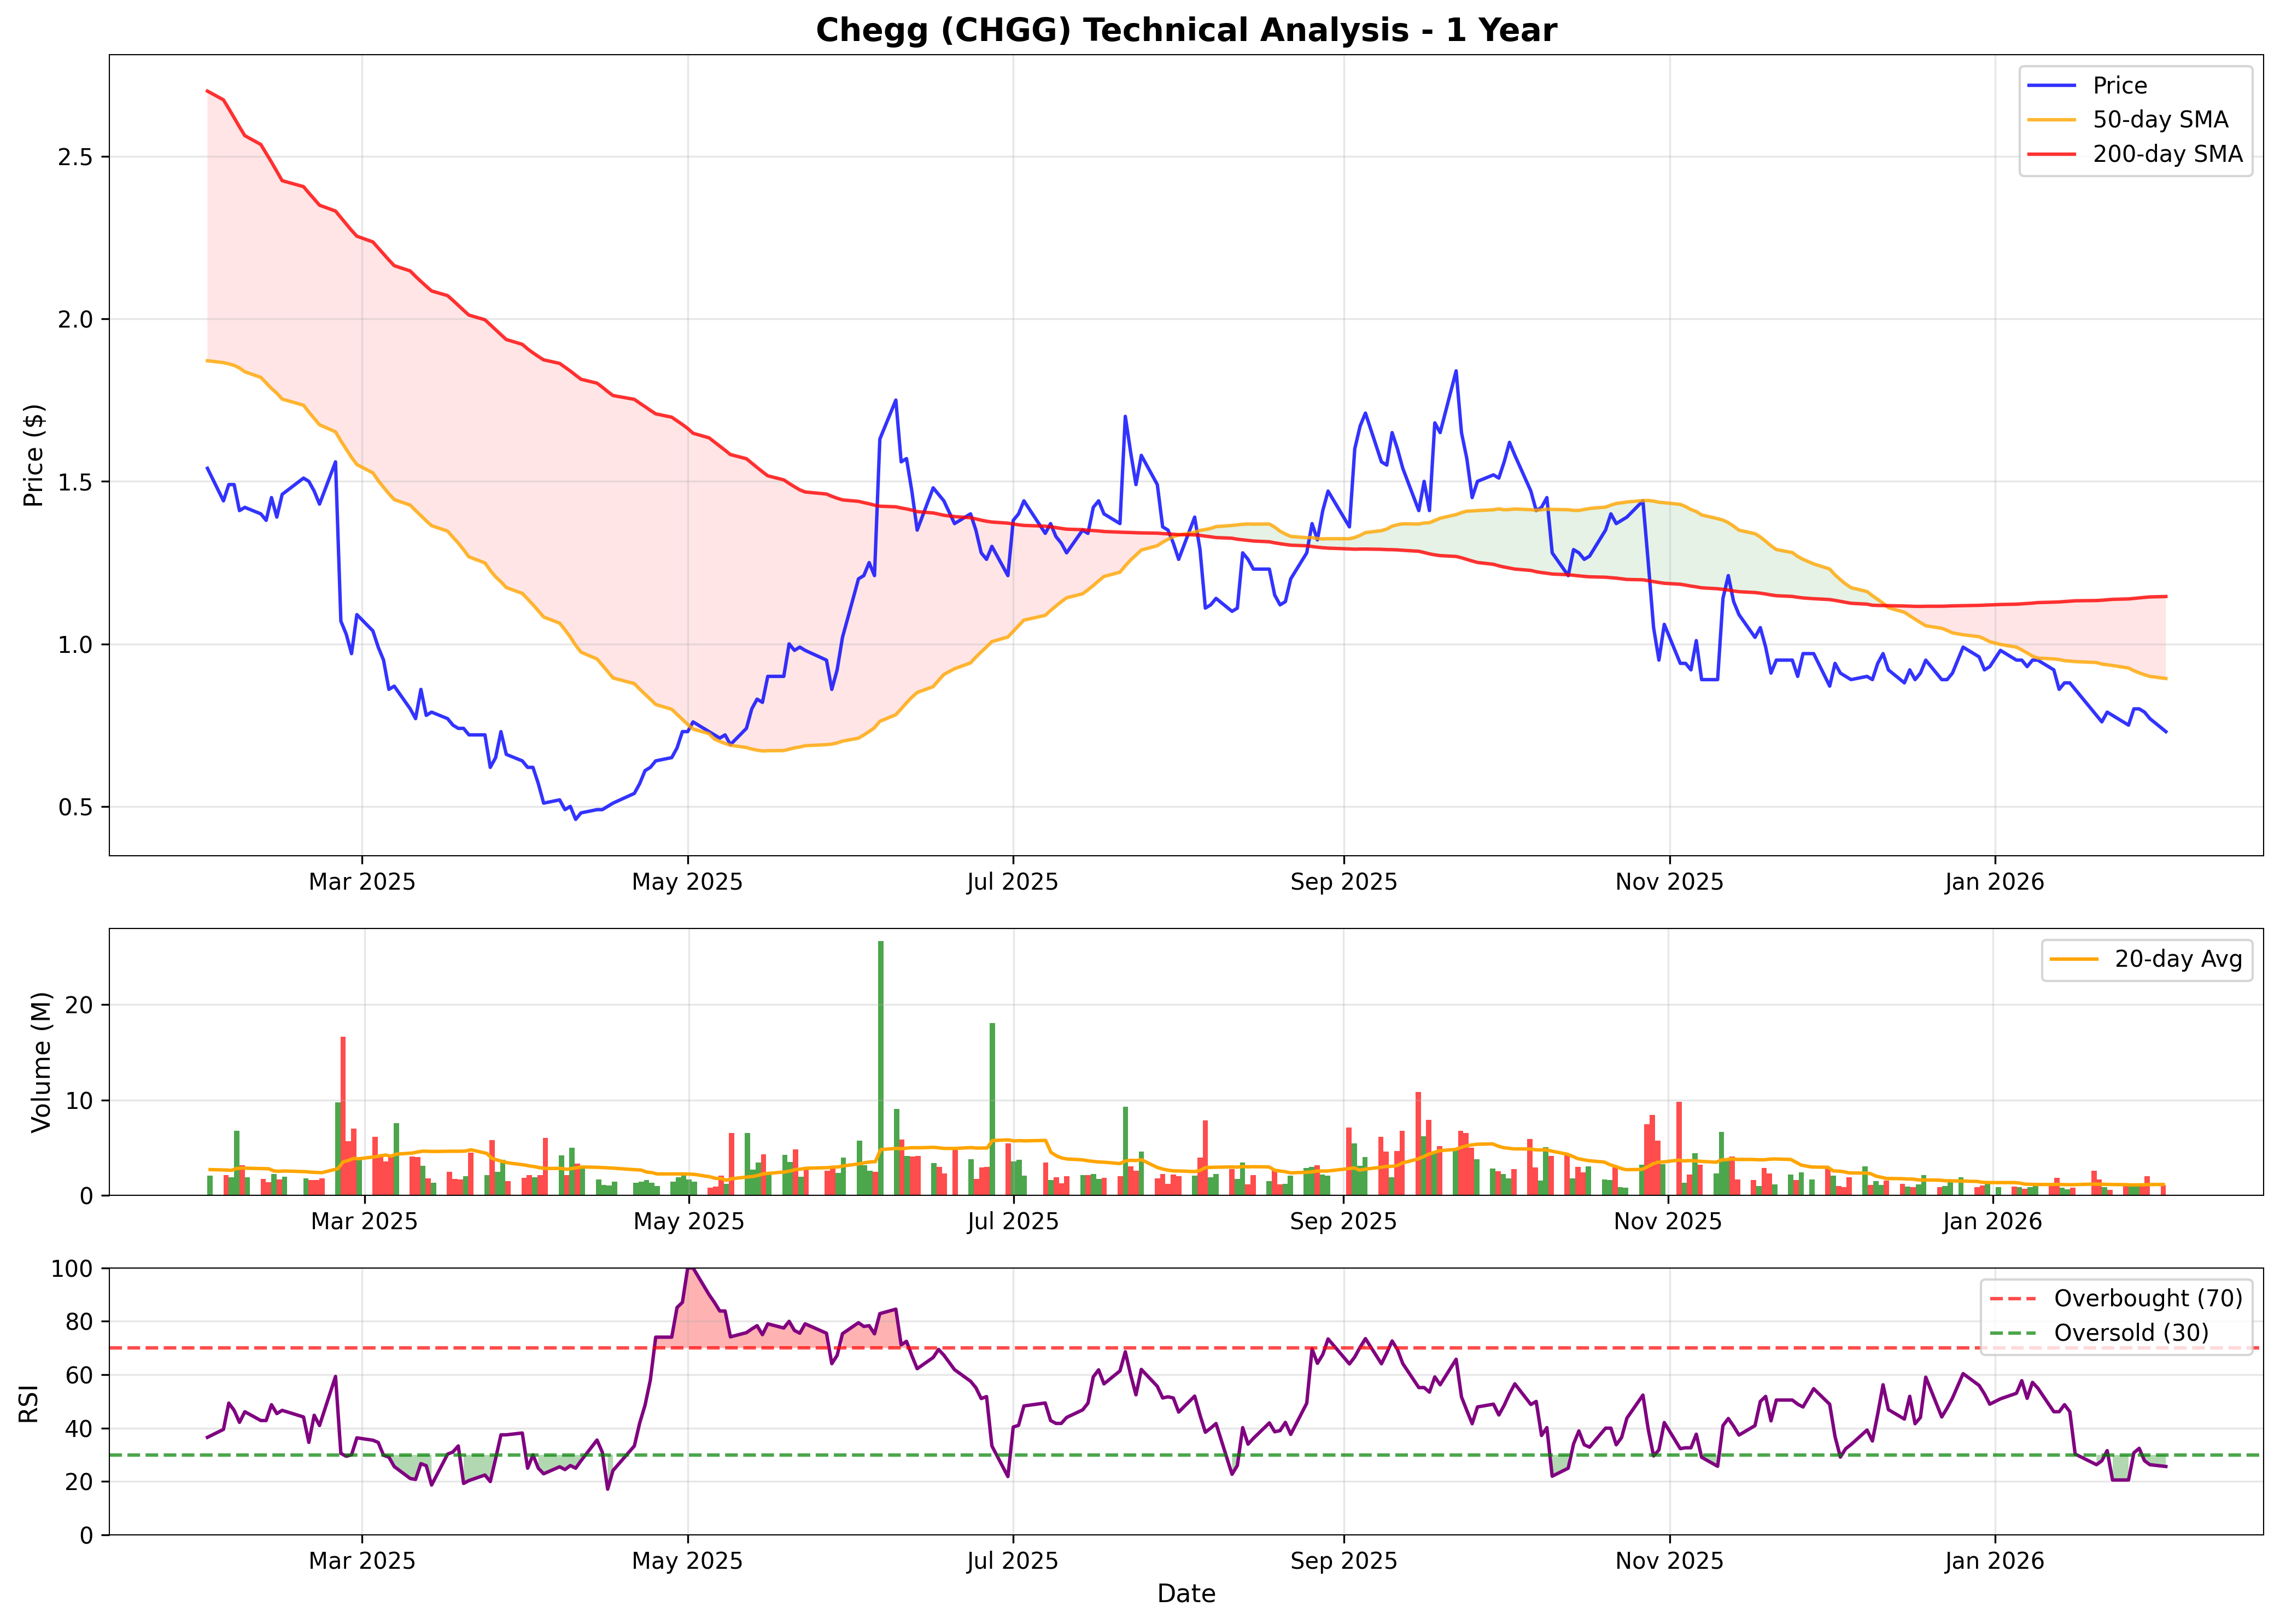Screen dimensions: 2280x1624
Task: Click the "20" tick on Volume axis
Action: pyautogui.click(x=79, y=1005)
